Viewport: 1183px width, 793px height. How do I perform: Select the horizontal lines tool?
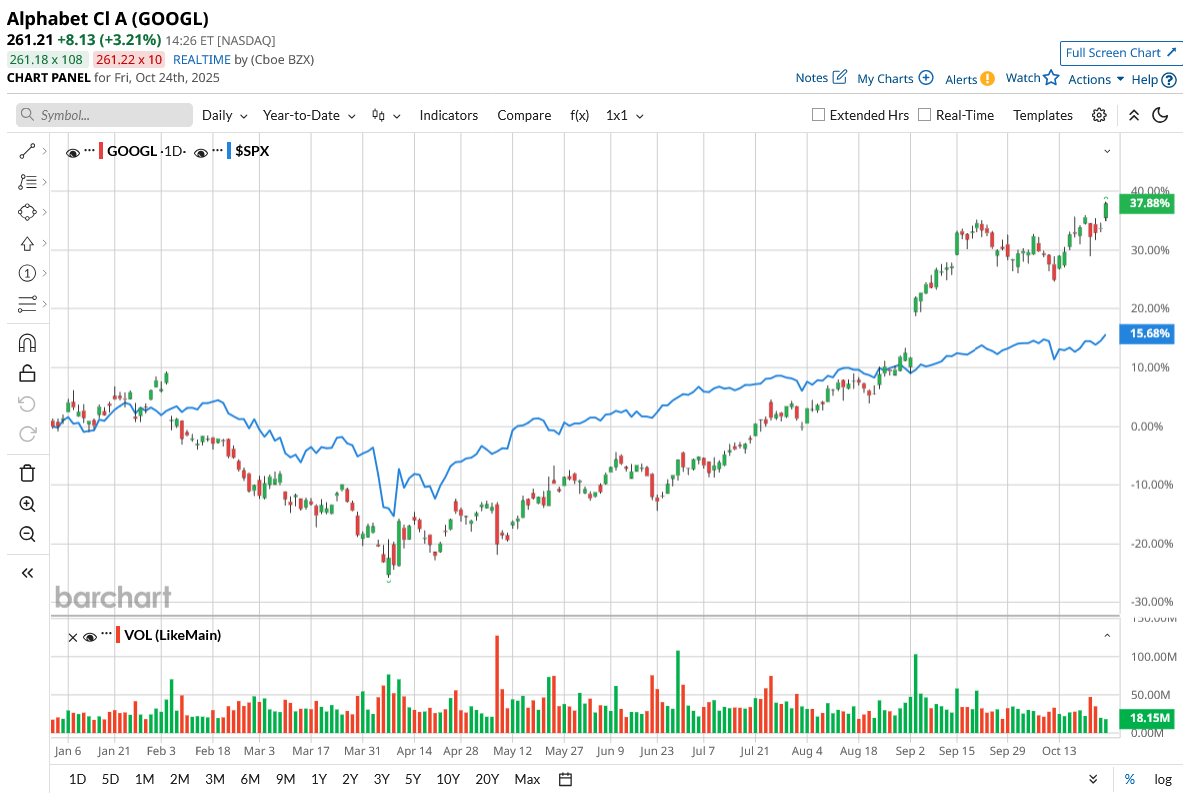click(x=27, y=303)
